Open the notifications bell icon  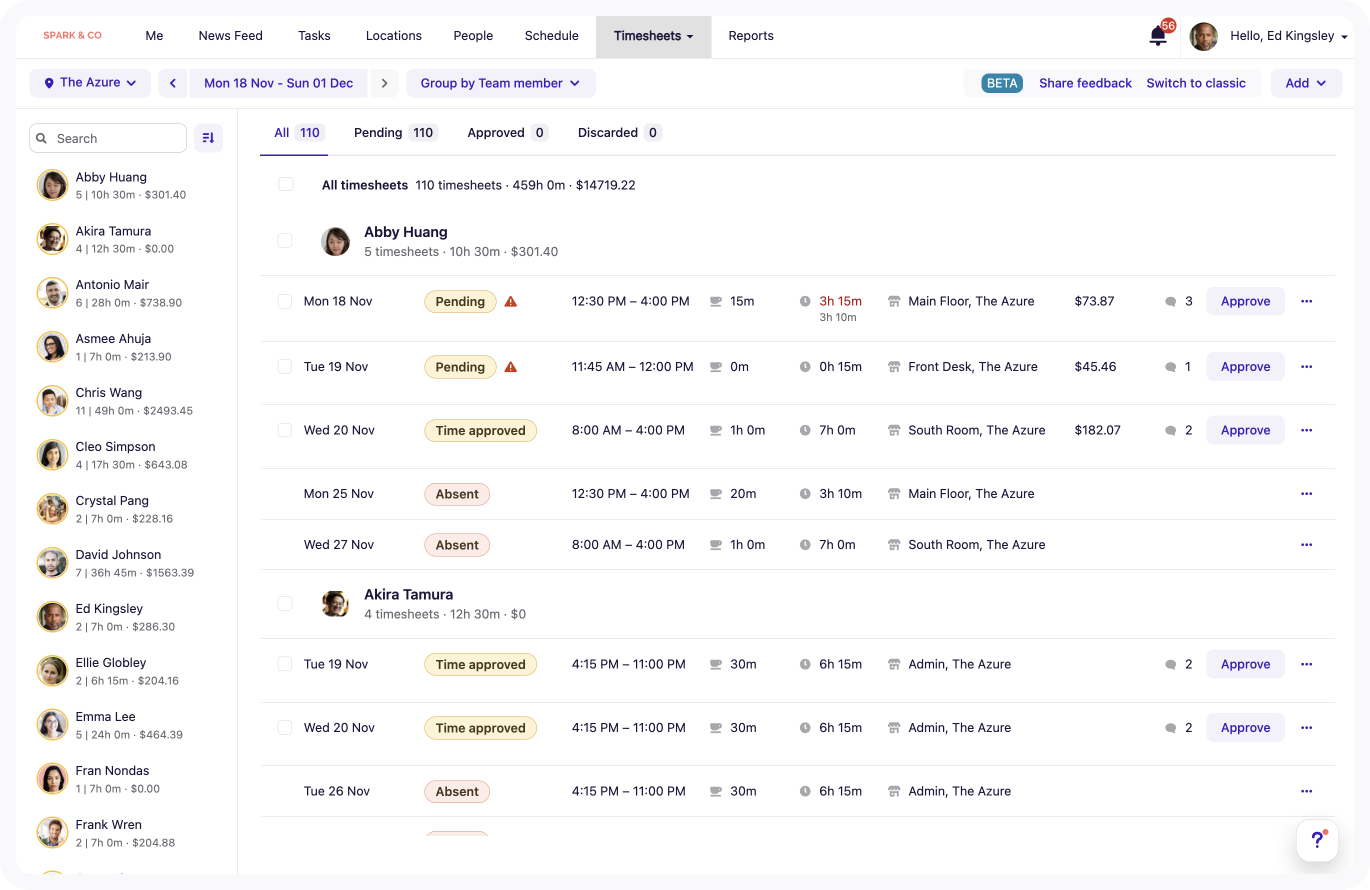1158,36
